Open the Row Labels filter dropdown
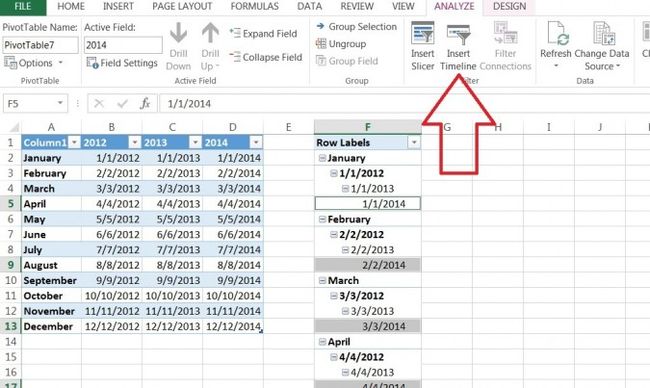Image resolution: width=650 pixels, height=388 pixels. tap(414, 143)
